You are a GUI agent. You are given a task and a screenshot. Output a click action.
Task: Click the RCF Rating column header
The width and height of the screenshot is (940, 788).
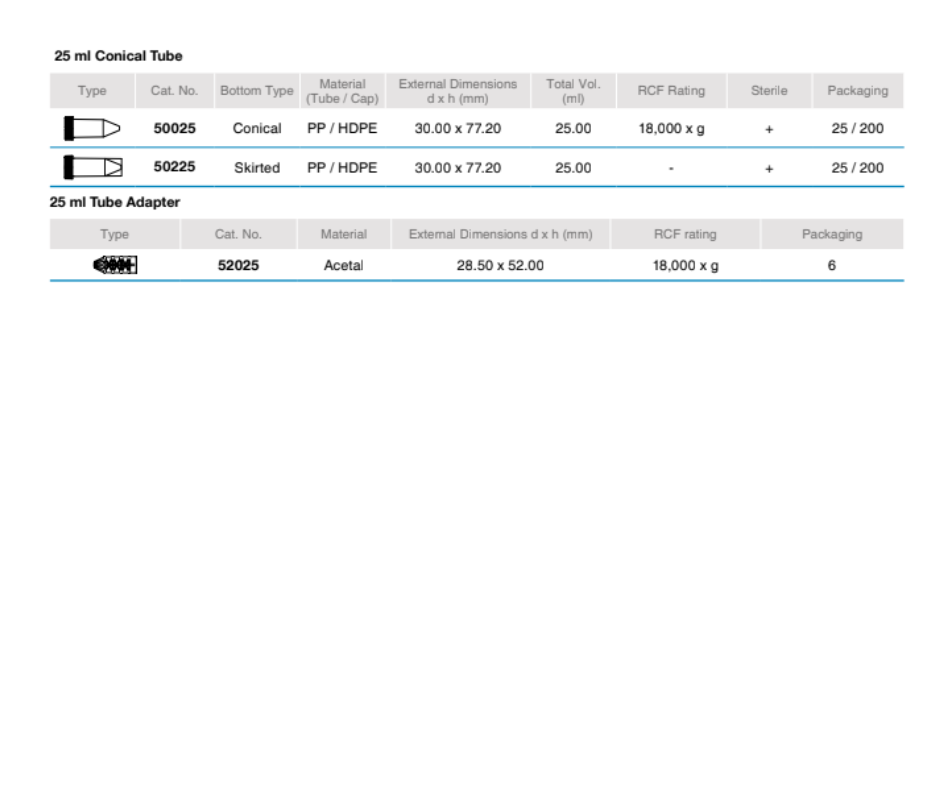[x=671, y=91]
